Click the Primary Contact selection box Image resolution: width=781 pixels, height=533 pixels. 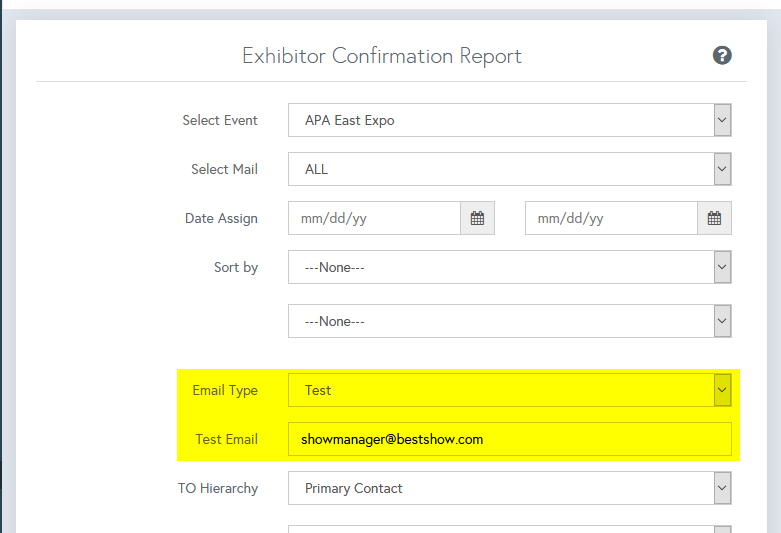500,488
